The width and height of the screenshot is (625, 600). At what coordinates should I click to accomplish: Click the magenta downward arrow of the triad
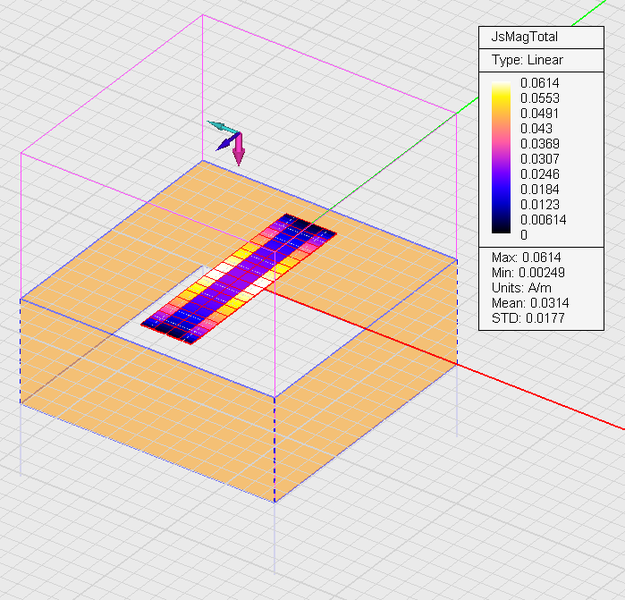point(239,151)
